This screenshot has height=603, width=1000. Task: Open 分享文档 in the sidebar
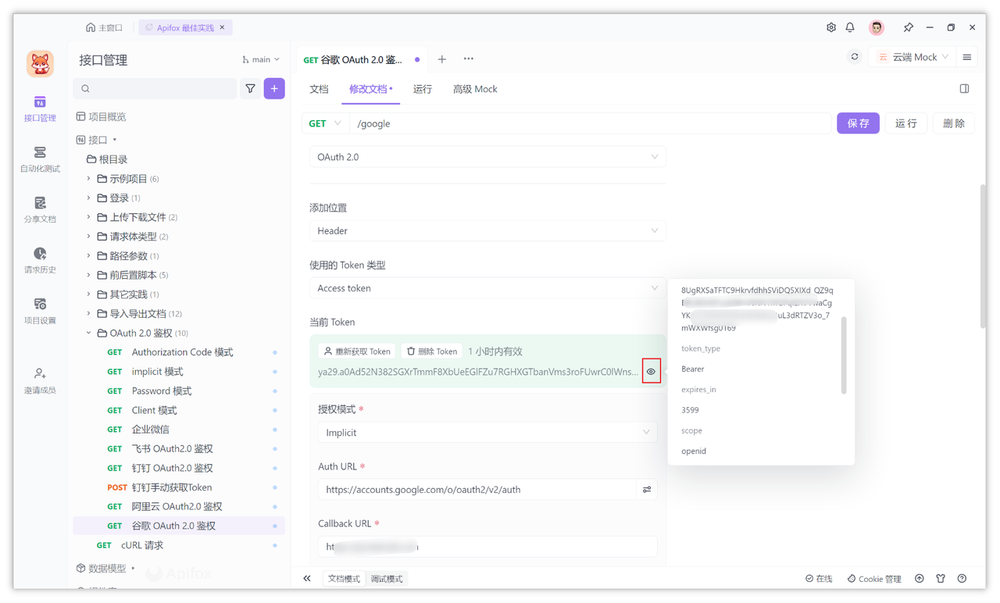point(40,210)
